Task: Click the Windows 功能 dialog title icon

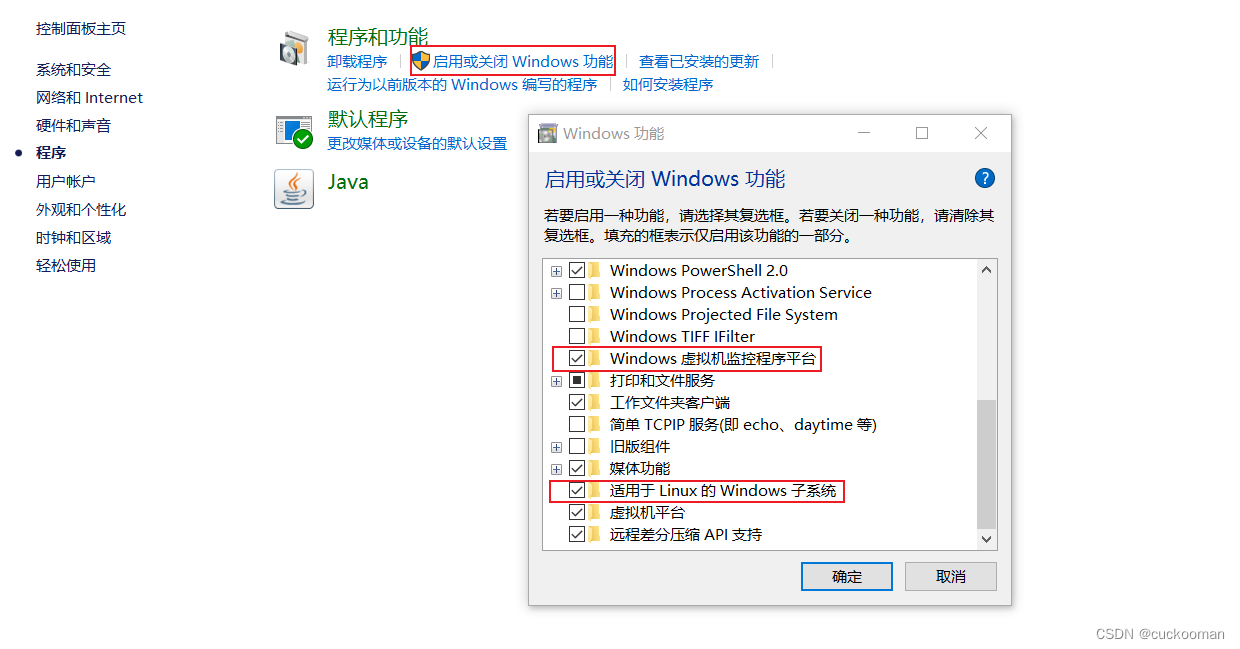Action: coord(547,134)
